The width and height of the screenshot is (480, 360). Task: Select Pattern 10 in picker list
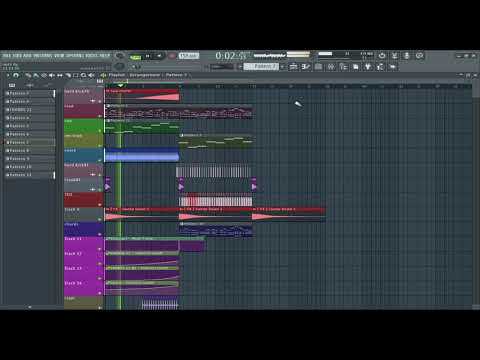(x=29, y=167)
